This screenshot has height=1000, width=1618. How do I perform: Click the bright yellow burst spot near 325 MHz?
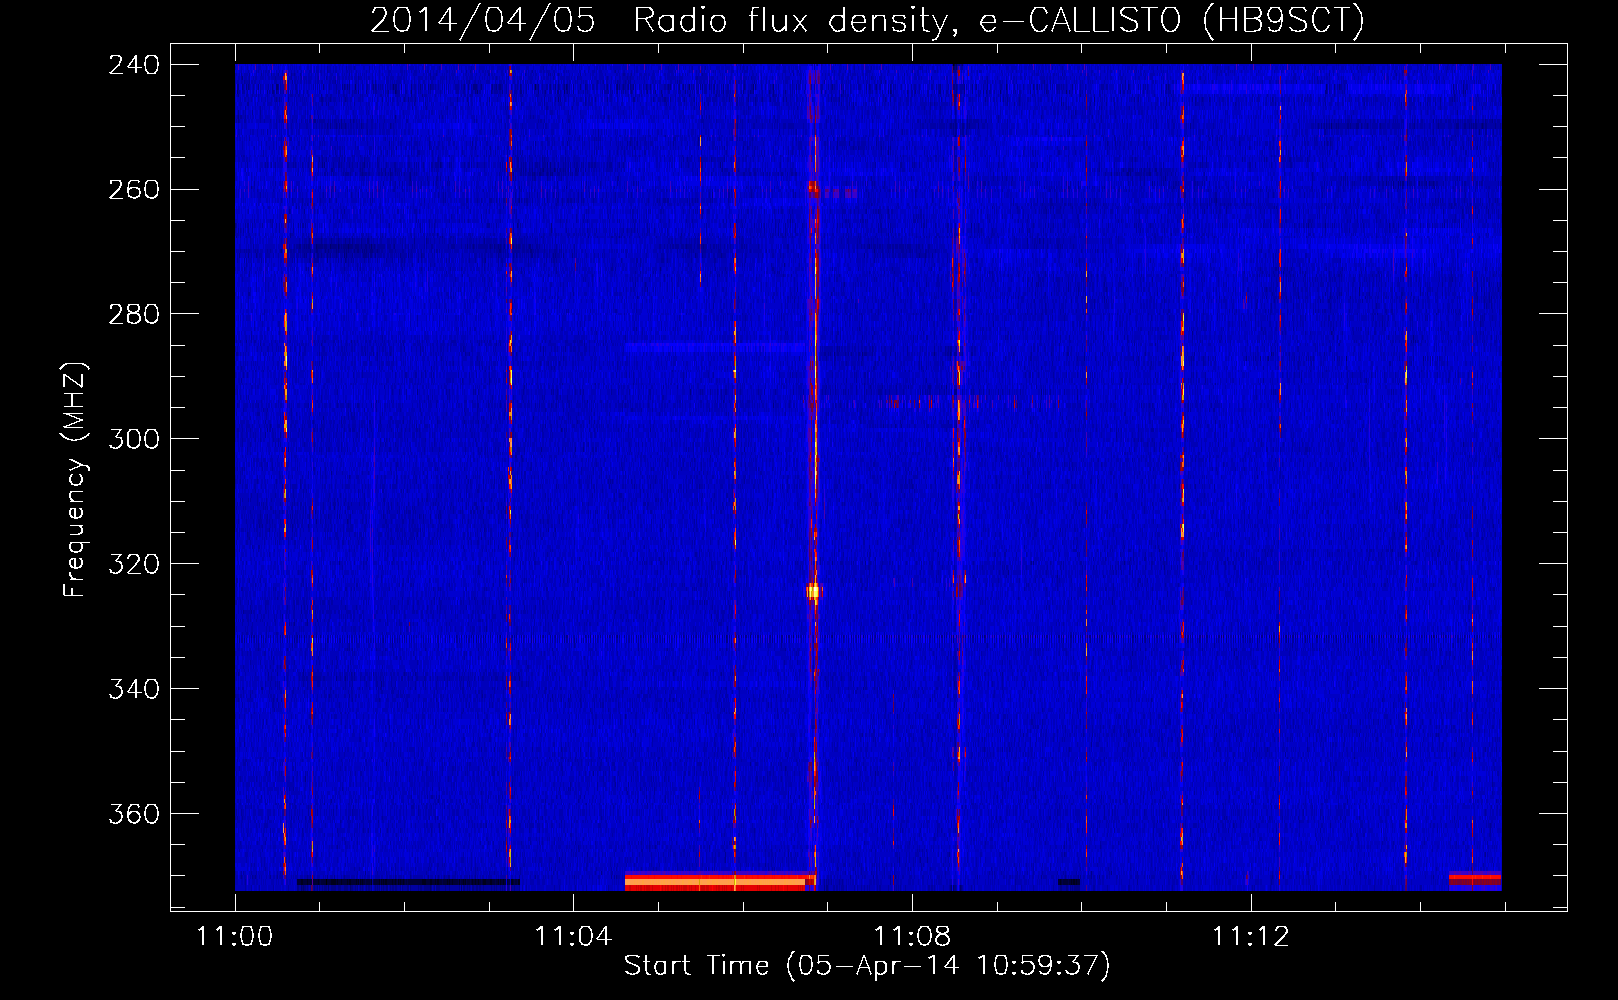pyautogui.click(x=813, y=592)
